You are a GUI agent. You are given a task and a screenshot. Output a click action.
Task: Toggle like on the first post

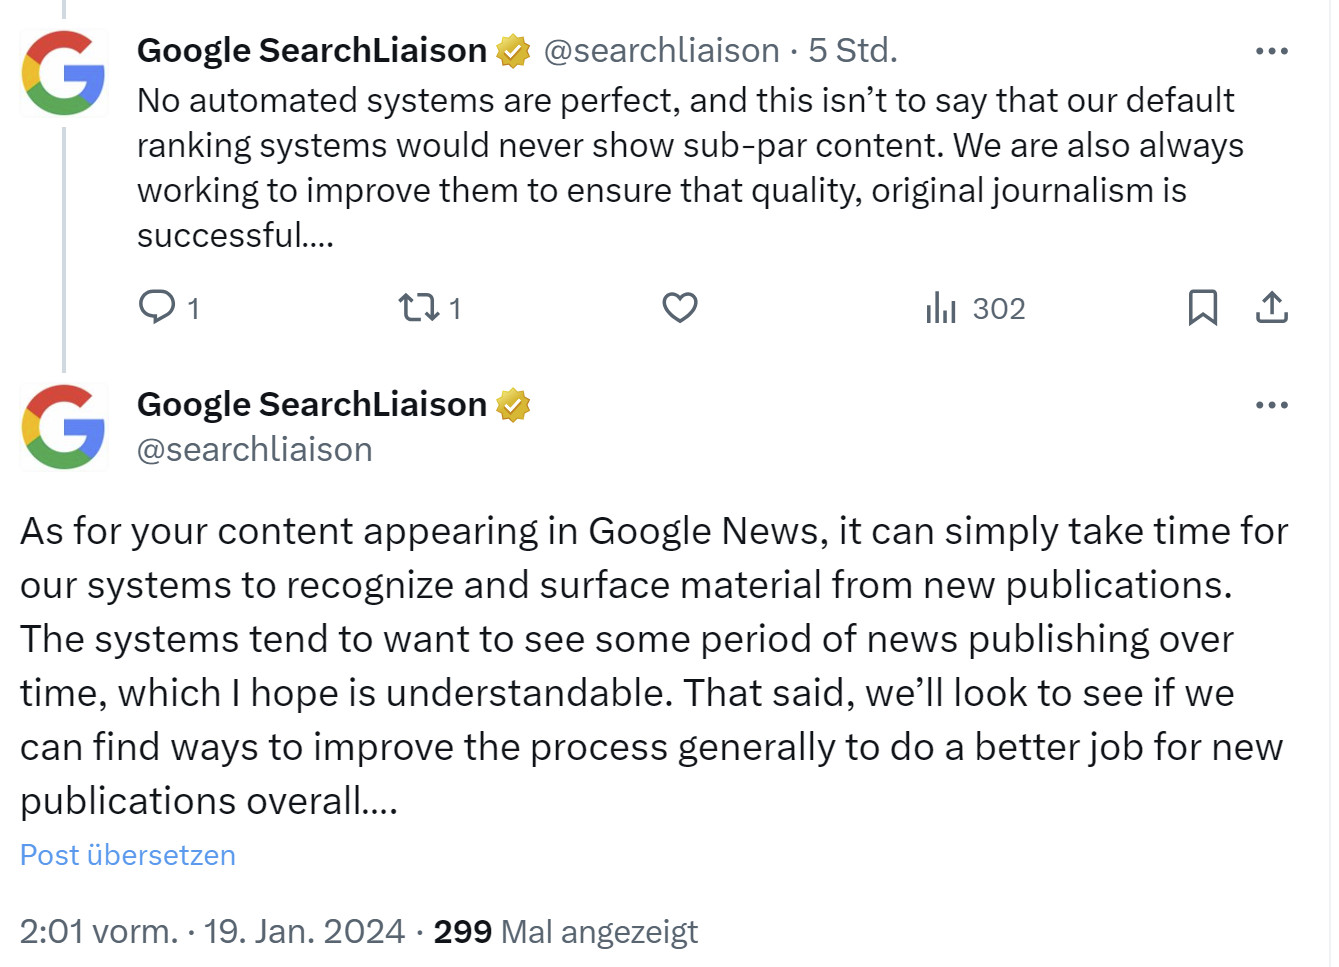pyautogui.click(x=679, y=308)
